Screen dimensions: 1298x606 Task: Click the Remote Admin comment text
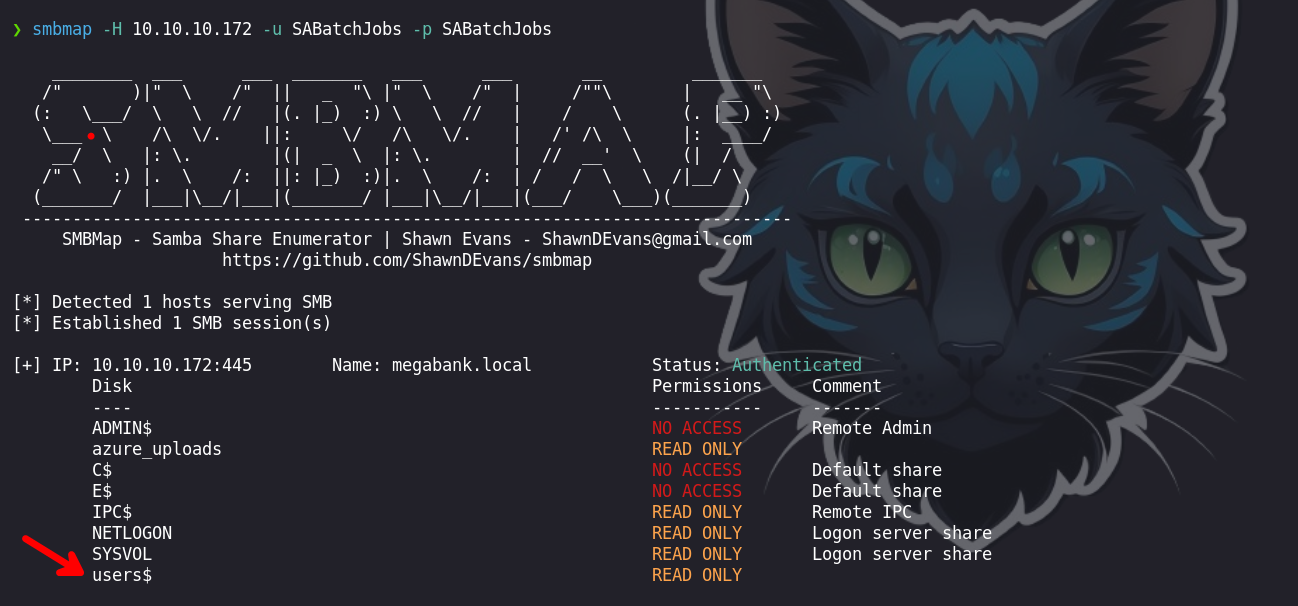click(x=871, y=428)
